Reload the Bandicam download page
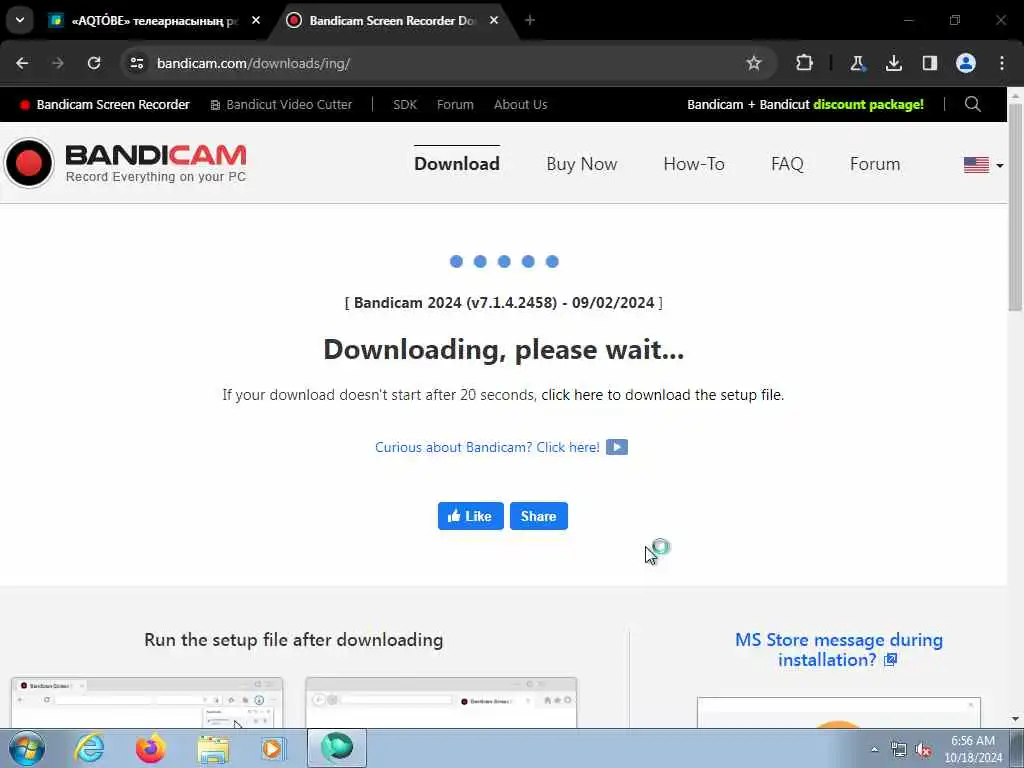This screenshot has width=1024, height=768. coord(94,63)
